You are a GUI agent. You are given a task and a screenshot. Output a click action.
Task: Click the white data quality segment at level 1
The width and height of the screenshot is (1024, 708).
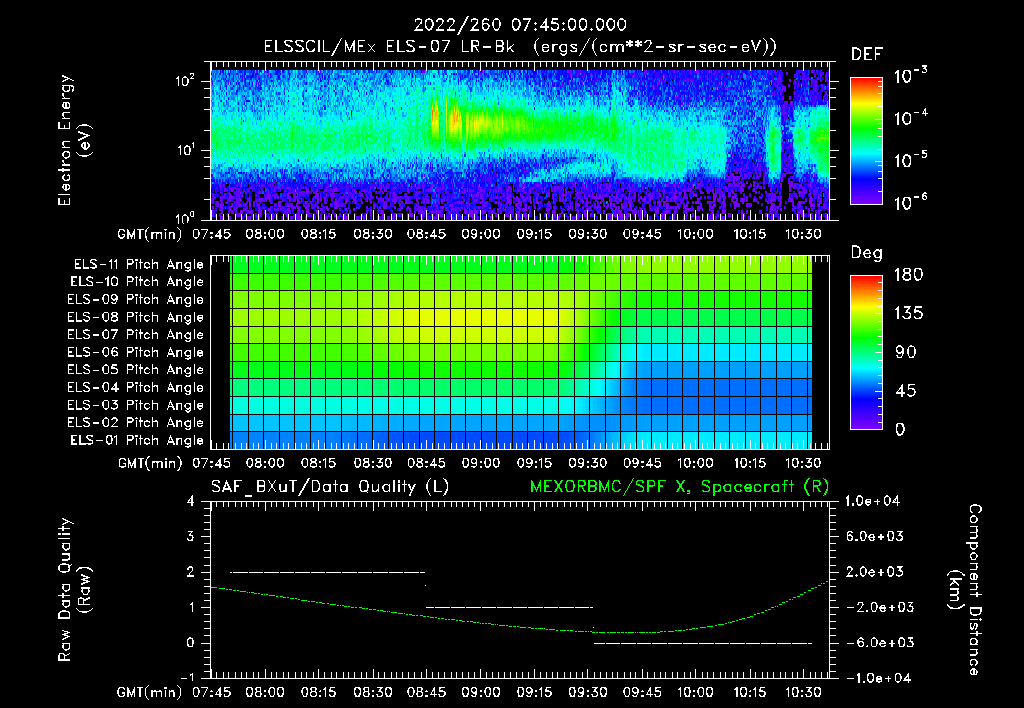coord(509,607)
